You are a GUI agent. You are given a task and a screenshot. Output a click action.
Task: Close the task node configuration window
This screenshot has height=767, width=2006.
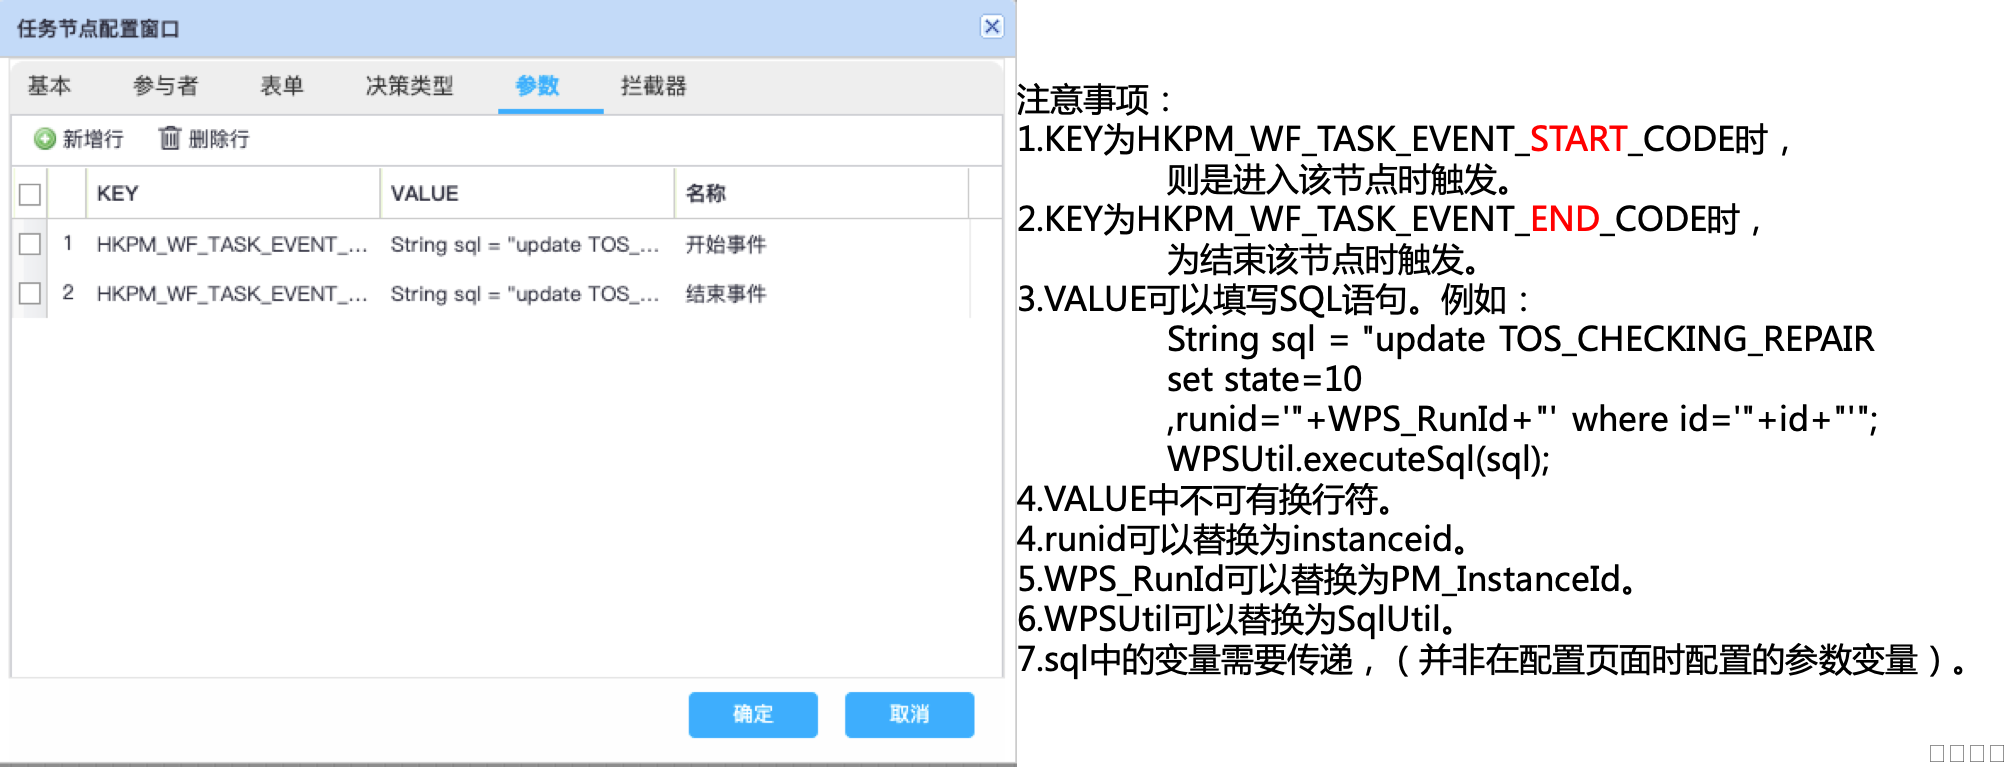click(991, 27)
